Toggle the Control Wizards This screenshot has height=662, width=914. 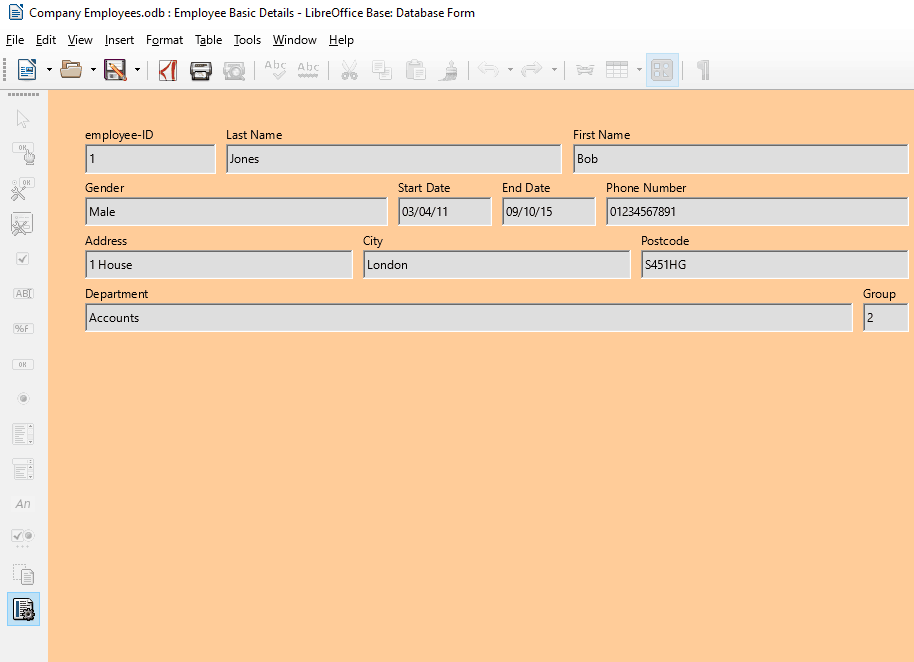point(23,188)
